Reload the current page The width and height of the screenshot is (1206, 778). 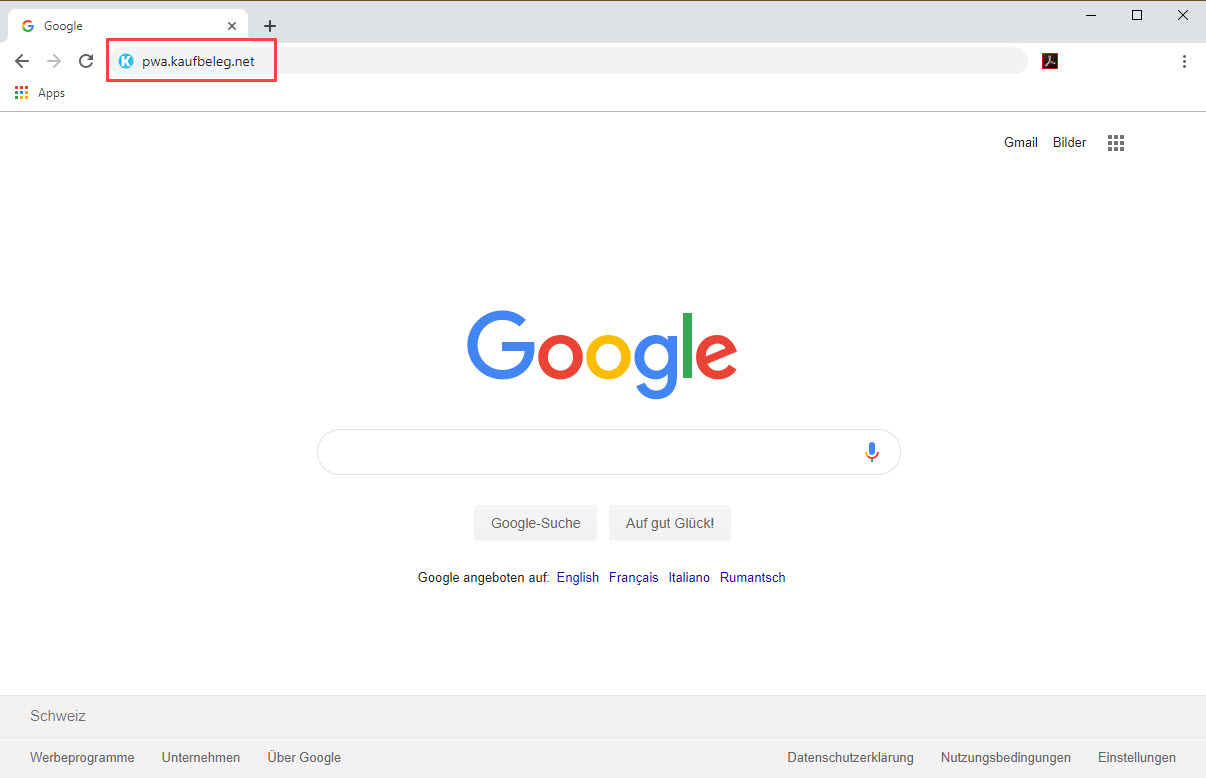tap(86, 61)
